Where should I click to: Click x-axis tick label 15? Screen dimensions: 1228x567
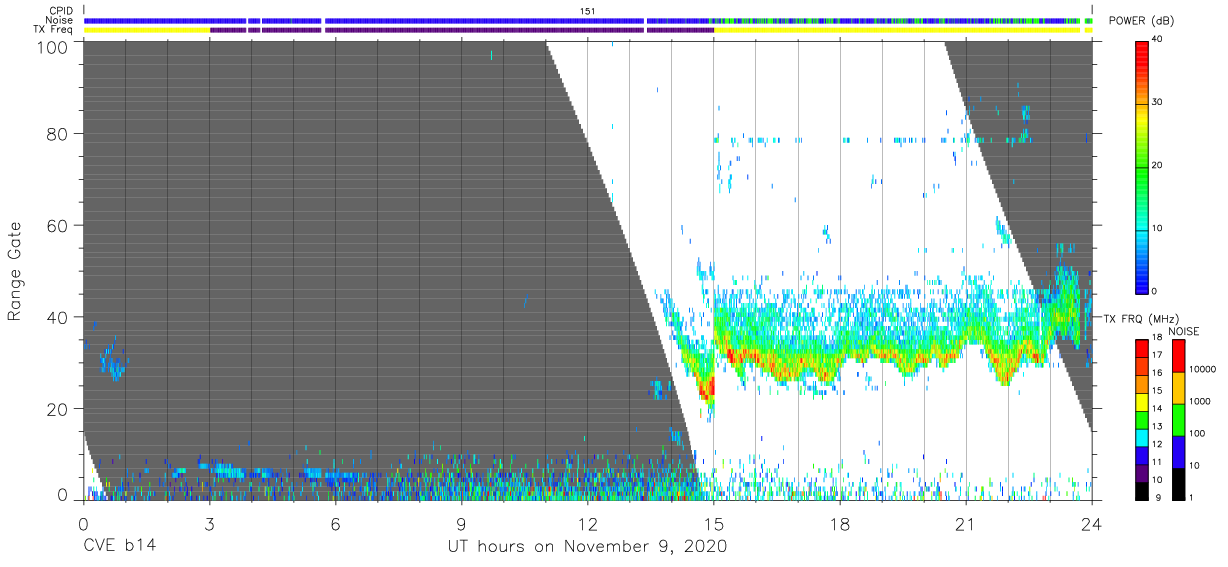click(714, 524)
